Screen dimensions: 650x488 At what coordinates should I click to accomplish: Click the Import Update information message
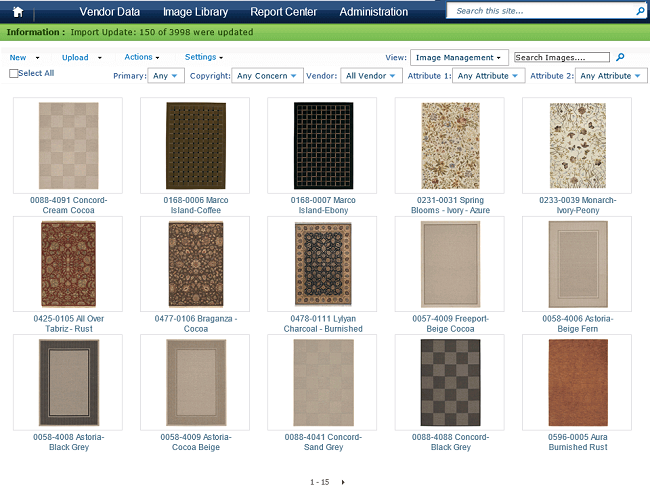tap(162, 32)
